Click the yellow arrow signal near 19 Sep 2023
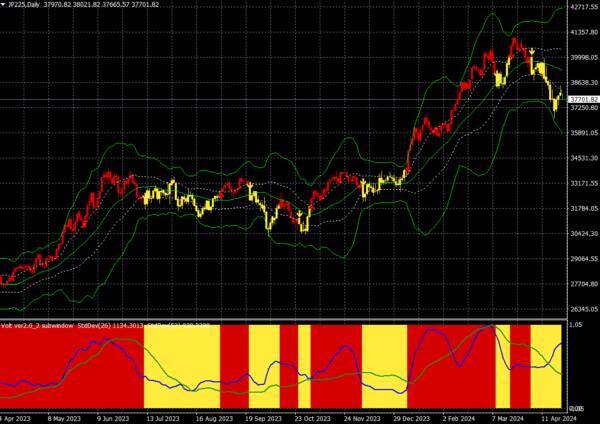The width and height of the screenshot is (600, 424). click(250, 186)
